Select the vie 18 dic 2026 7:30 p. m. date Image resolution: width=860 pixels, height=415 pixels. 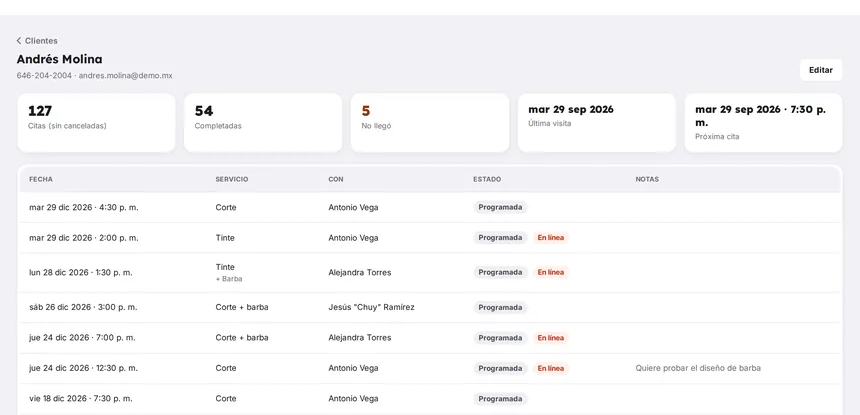pyautogui.click(x=81, y=399)
